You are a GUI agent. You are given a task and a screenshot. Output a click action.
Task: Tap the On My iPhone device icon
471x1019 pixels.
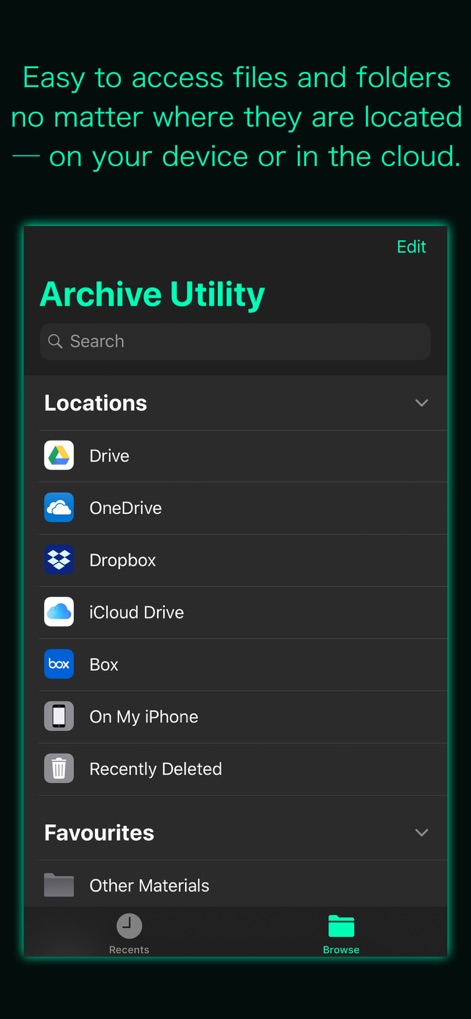[x=58, y=716]
